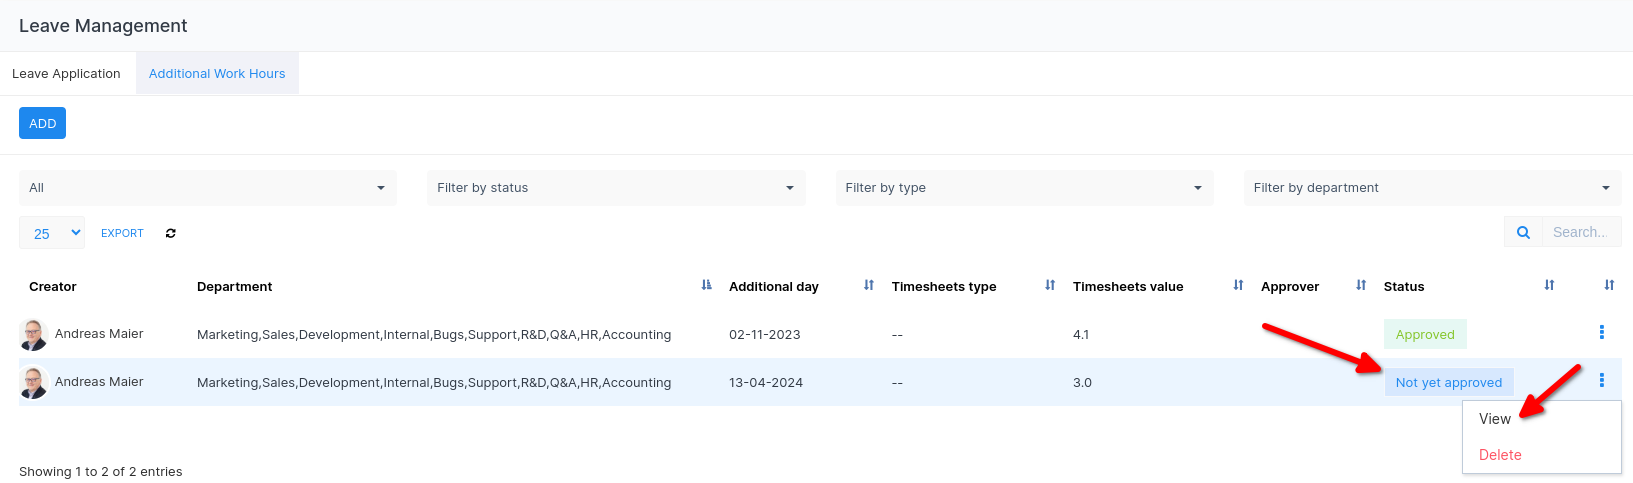Click the refresh table icon
The height and width of the screenshot is (483, 1633).
coord(171,233)
